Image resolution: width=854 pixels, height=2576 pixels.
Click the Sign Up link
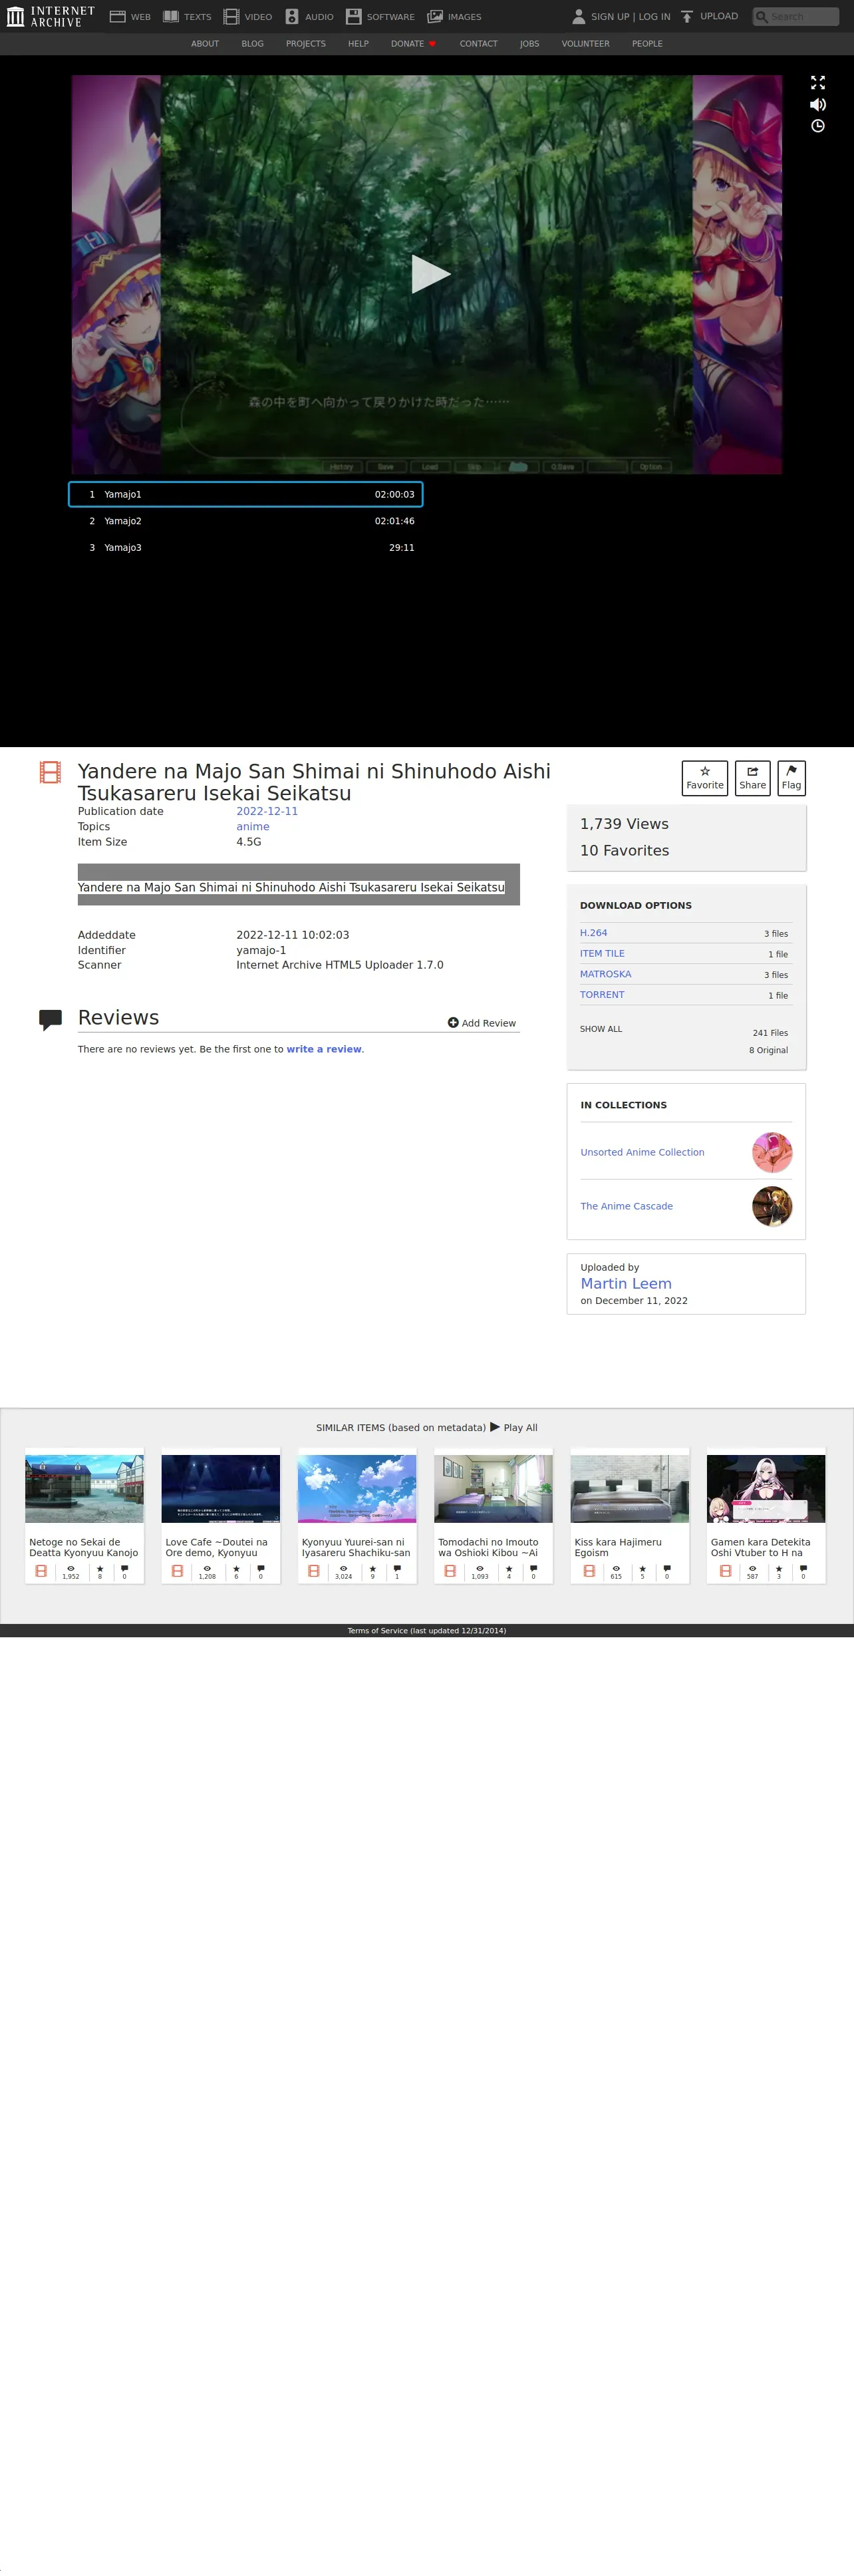click(610, 17)
